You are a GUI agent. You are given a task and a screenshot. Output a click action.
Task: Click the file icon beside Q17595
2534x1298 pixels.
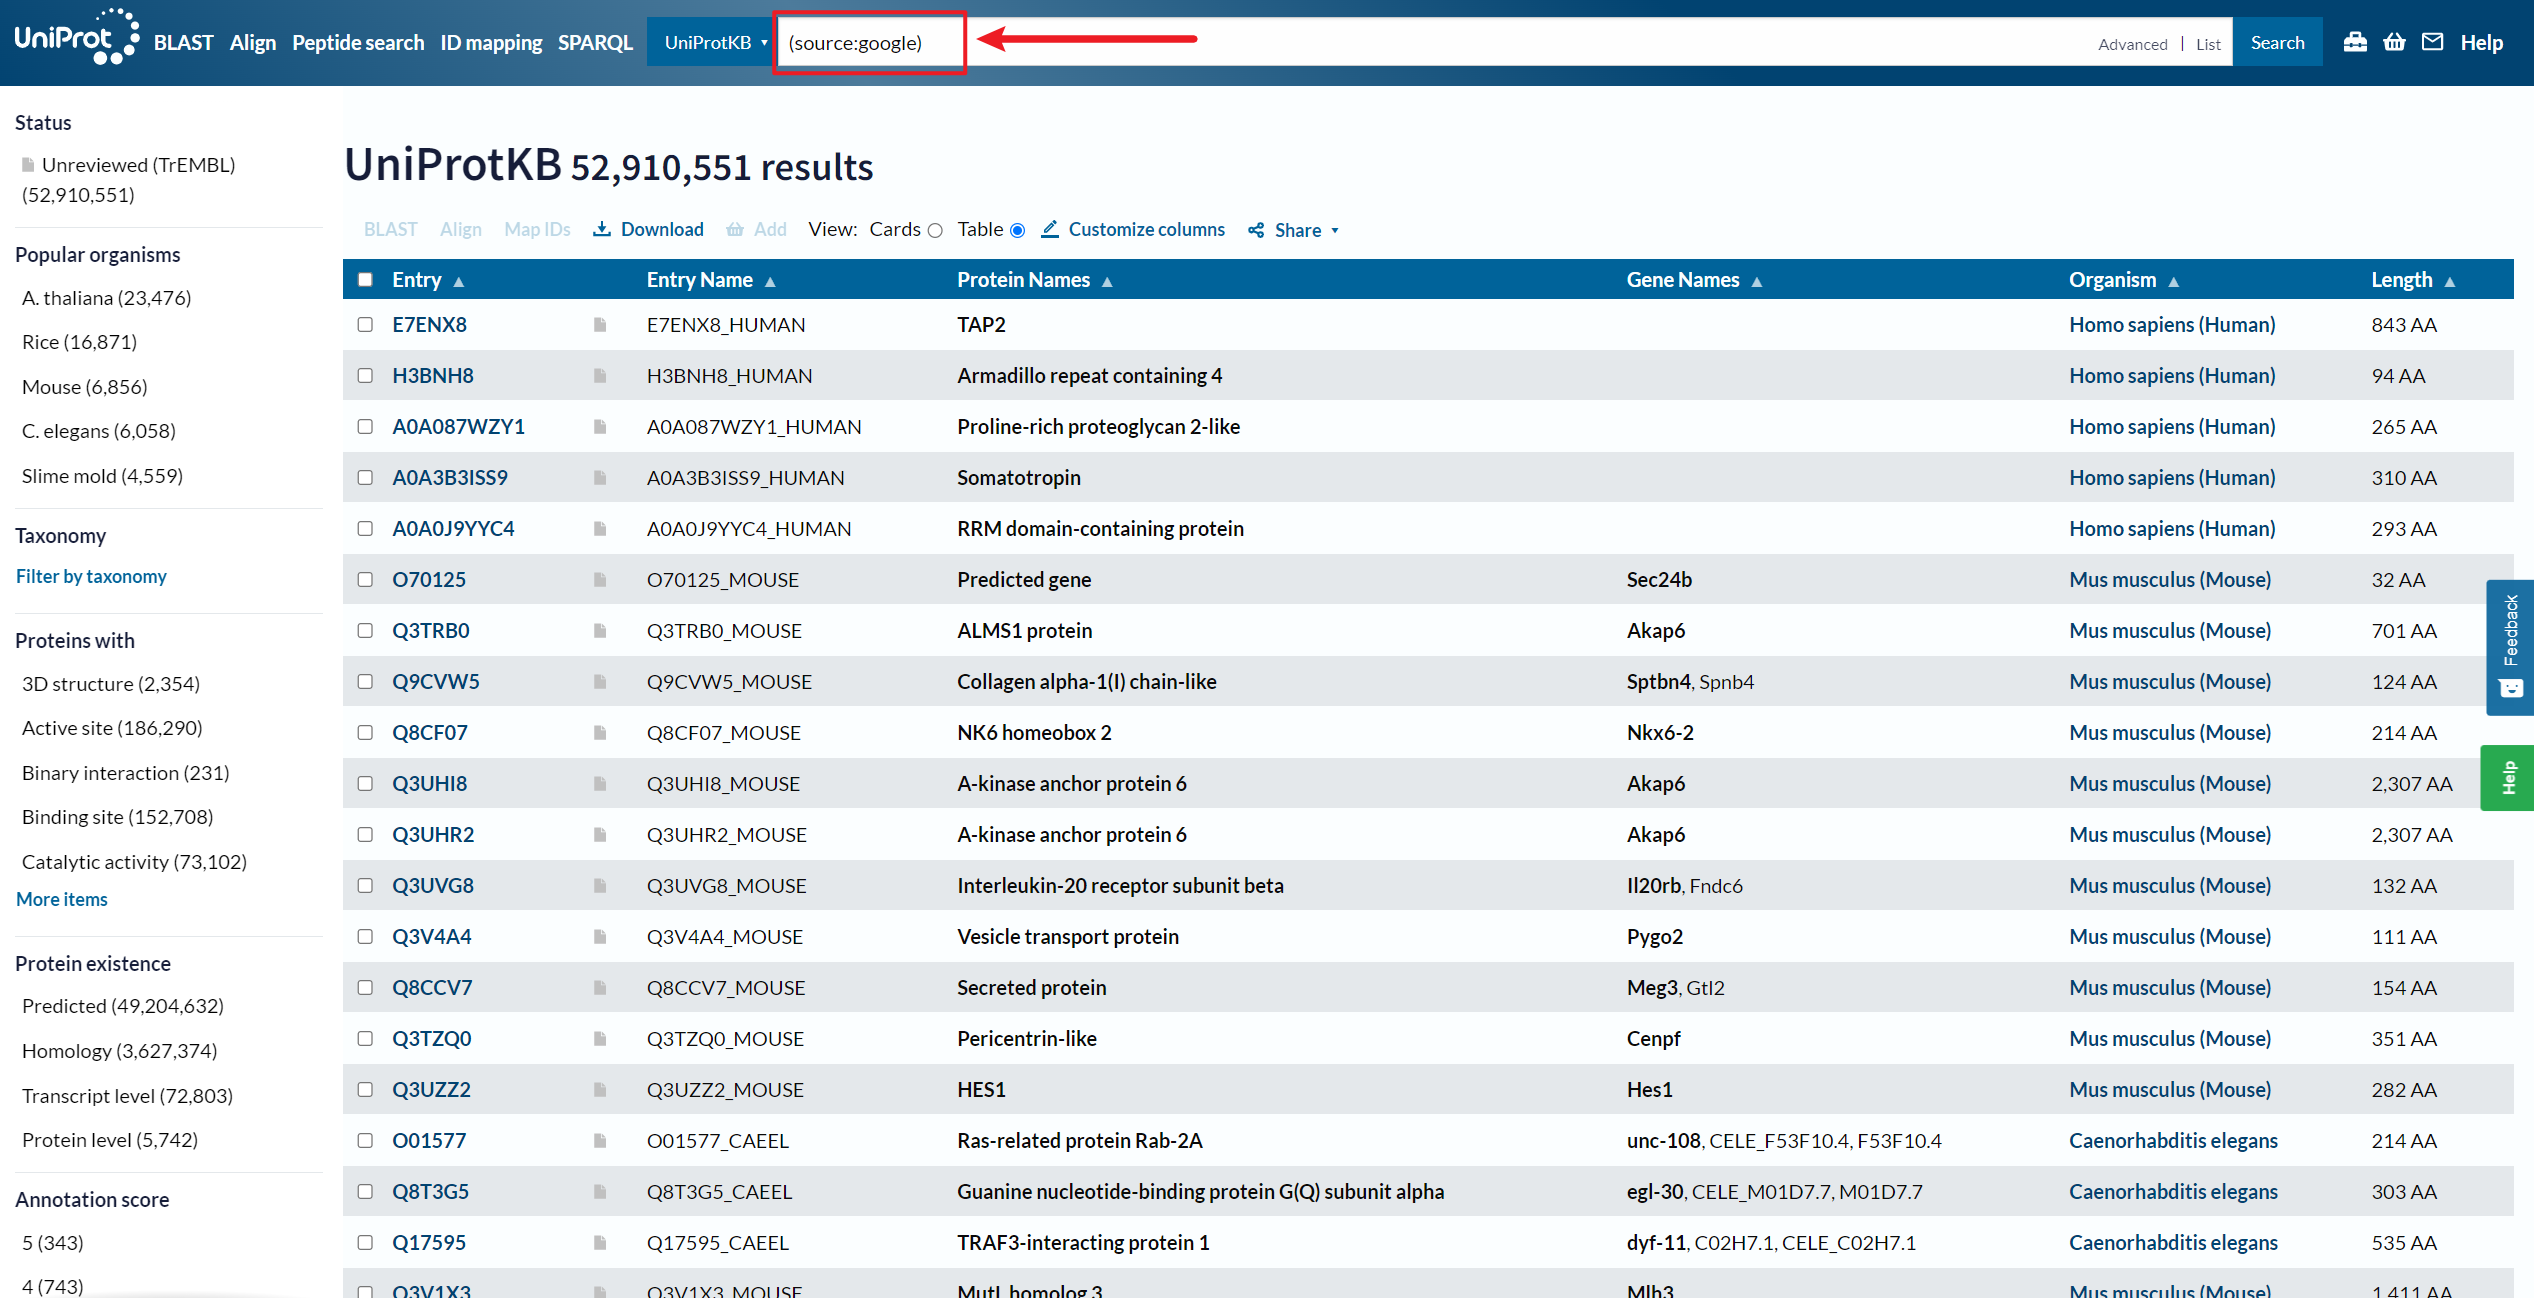tap(600, 1242)
